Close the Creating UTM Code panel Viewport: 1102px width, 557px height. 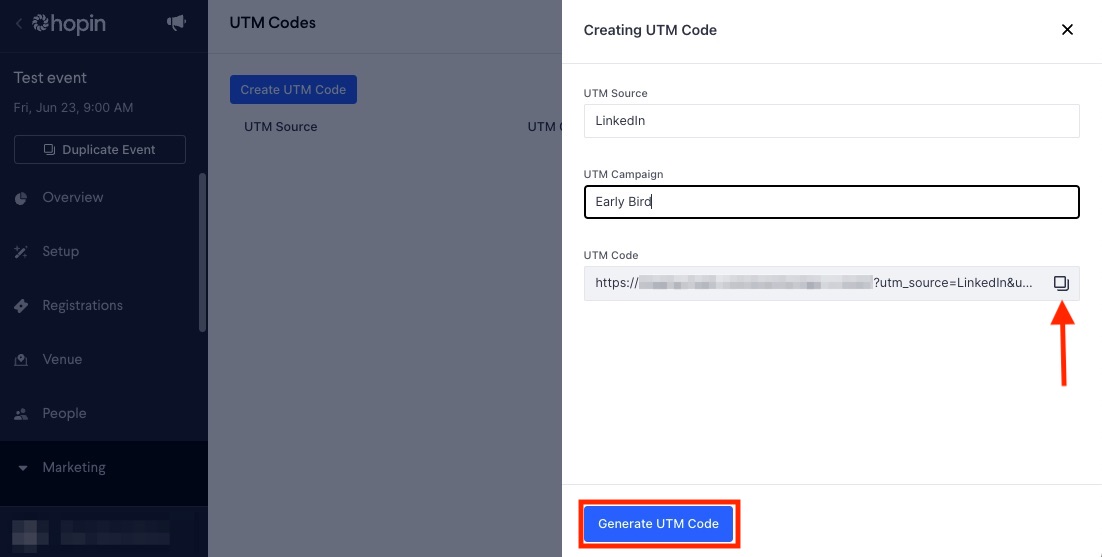coord(1067,30)
